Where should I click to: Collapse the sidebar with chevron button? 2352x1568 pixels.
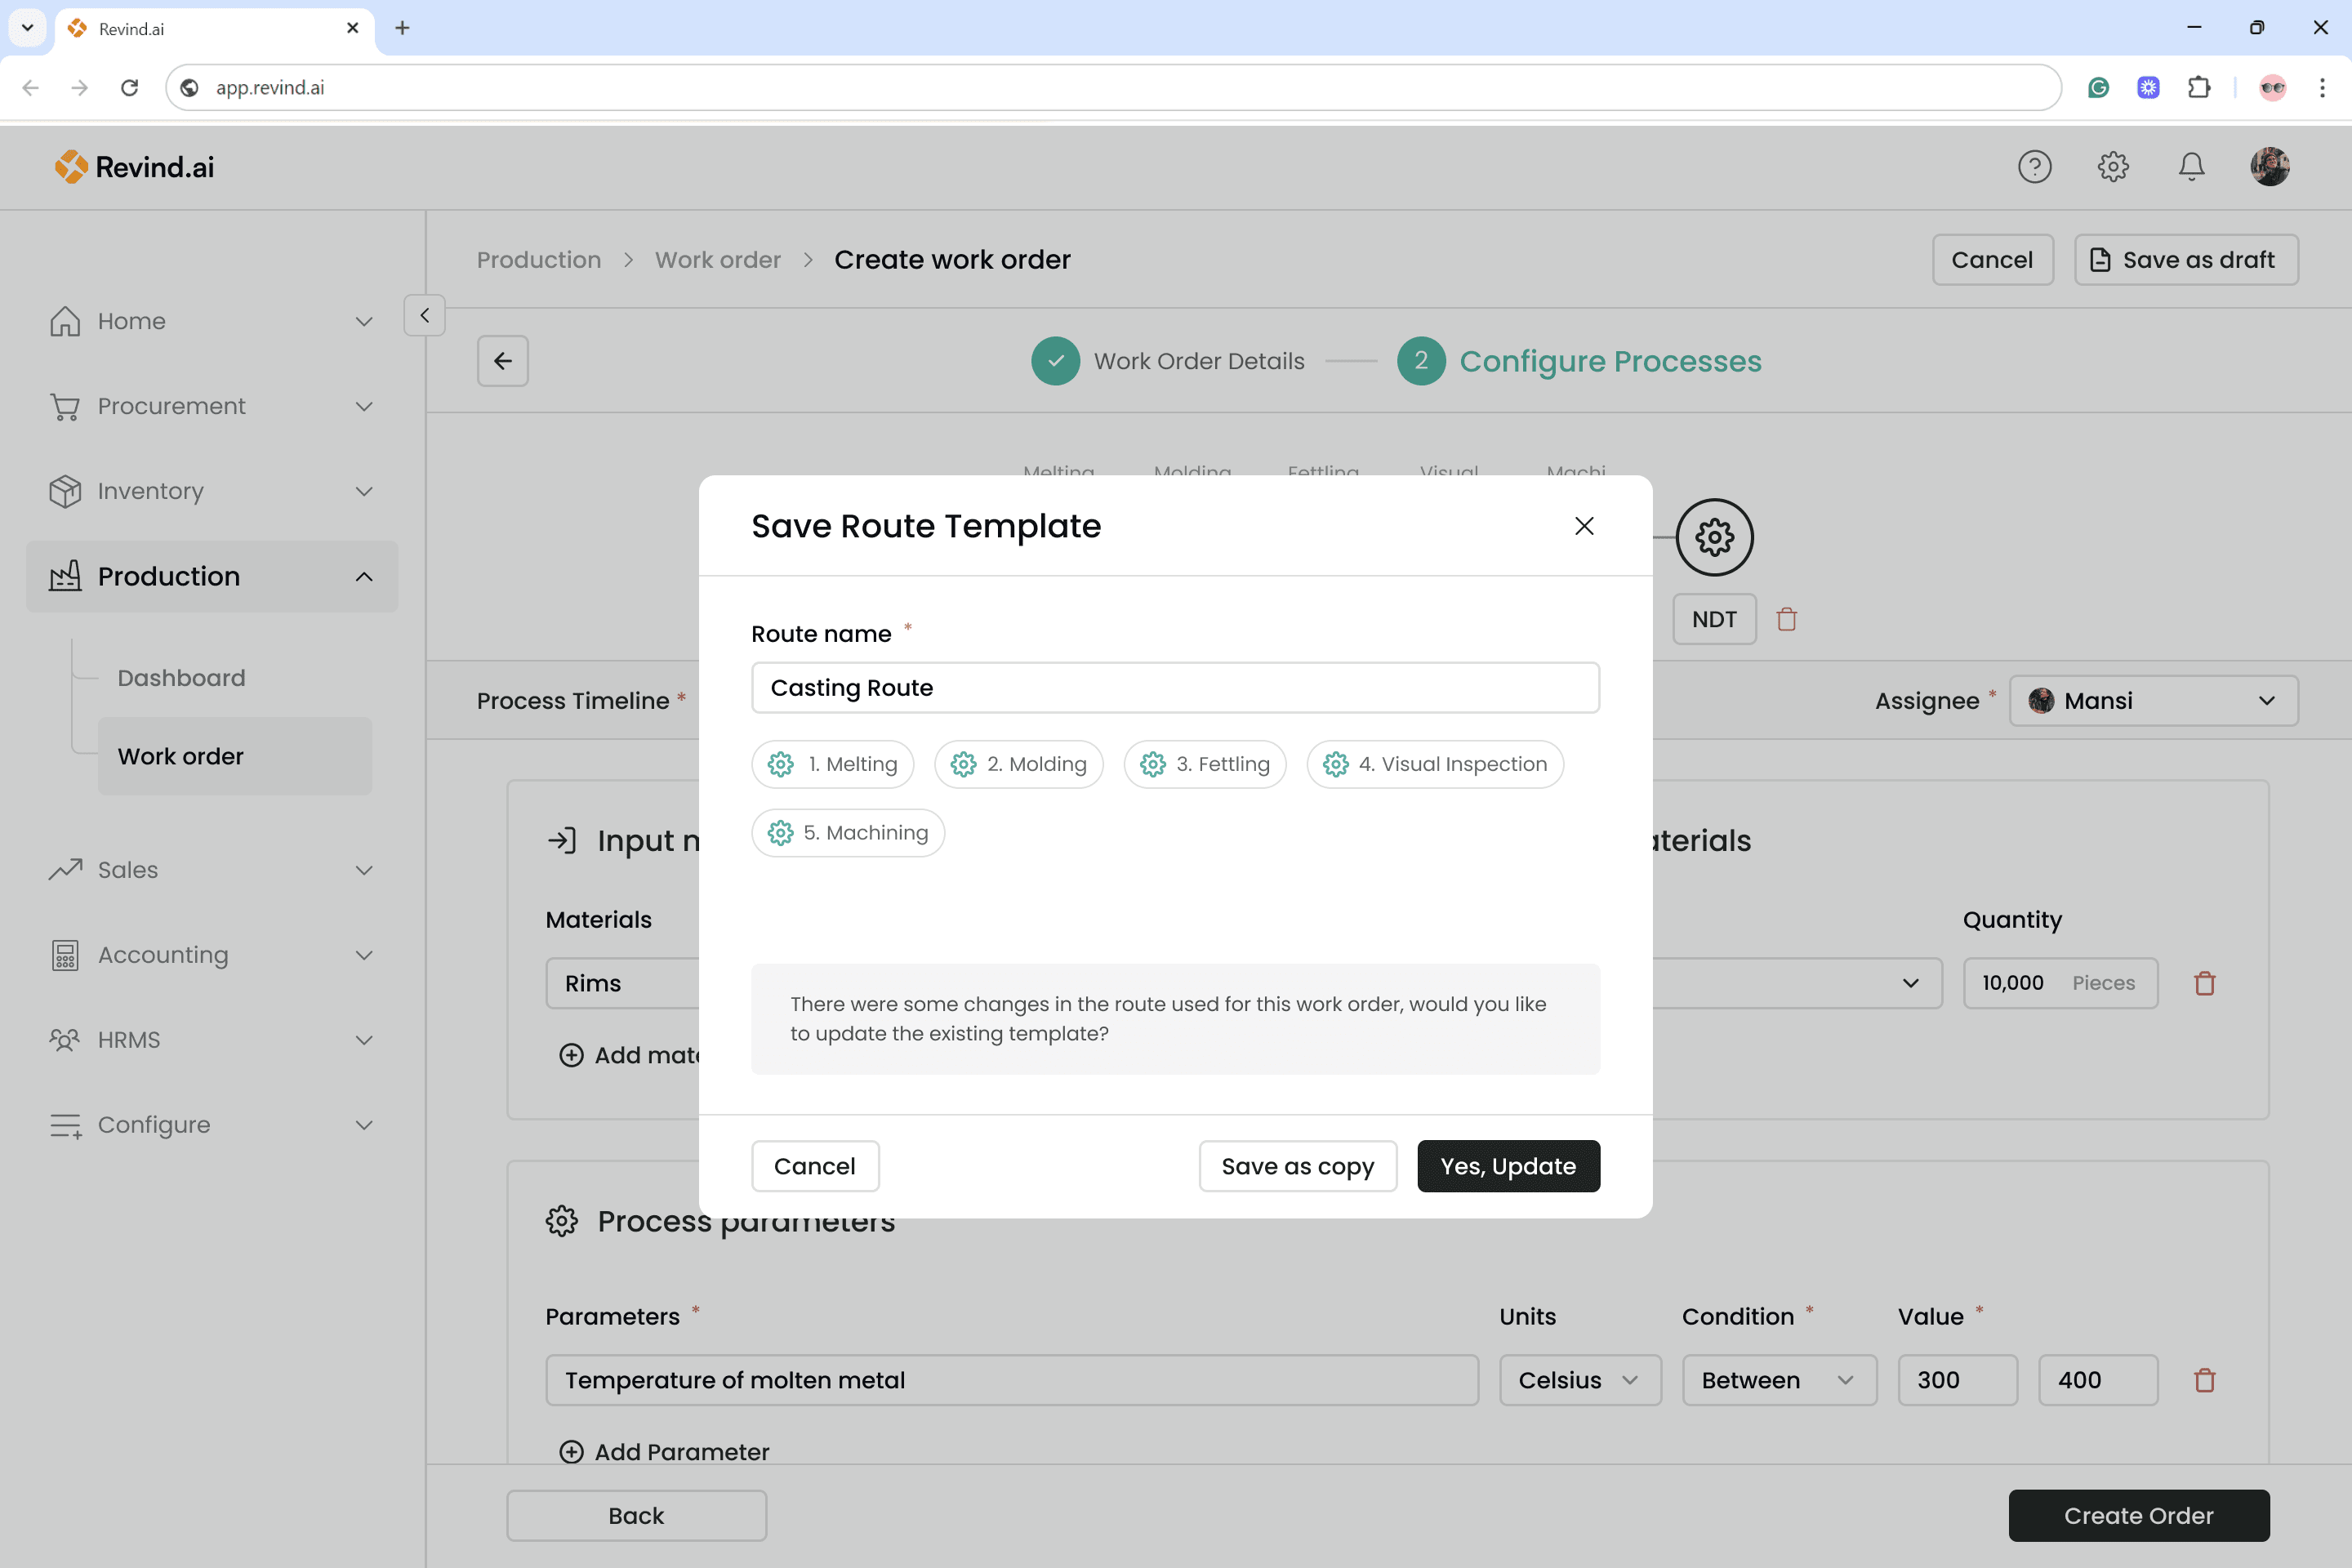point(424,315)
